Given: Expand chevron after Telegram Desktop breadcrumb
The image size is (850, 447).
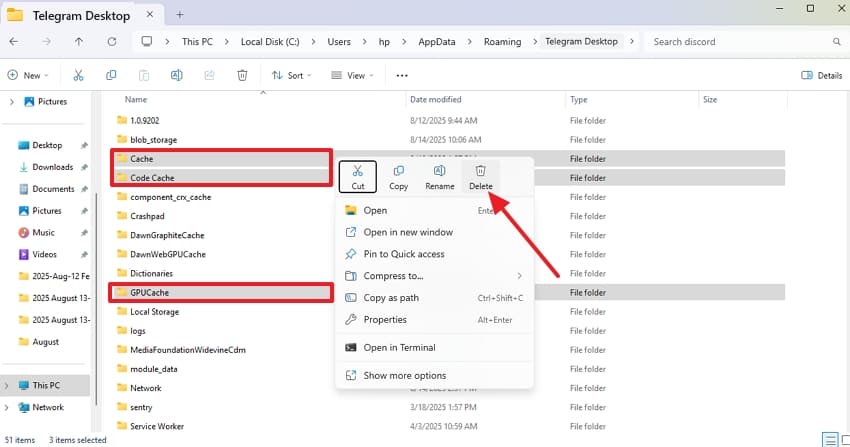Looking at the screenshot, I should click(632, 41).
